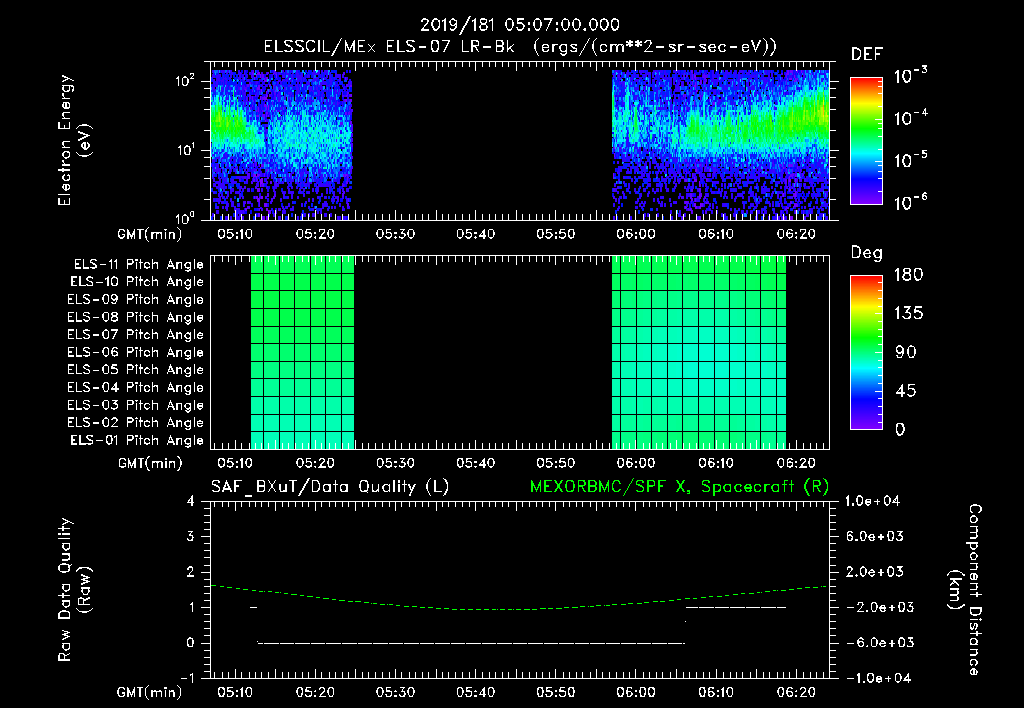Screen dimensions: 1024x708
Task: Click the Electron Energy (eV) axis label
Action: tap(74, 140)
